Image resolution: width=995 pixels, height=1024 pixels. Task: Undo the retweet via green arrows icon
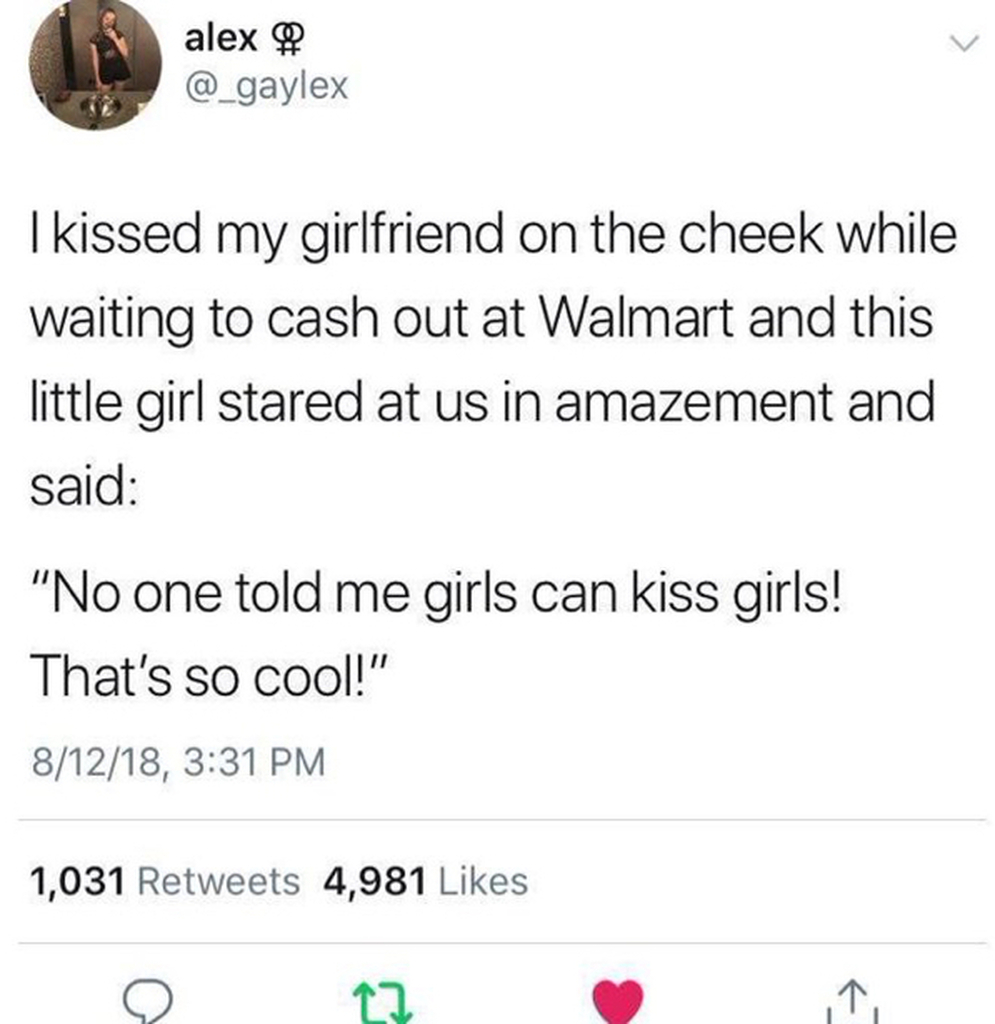coord(383,1002)
